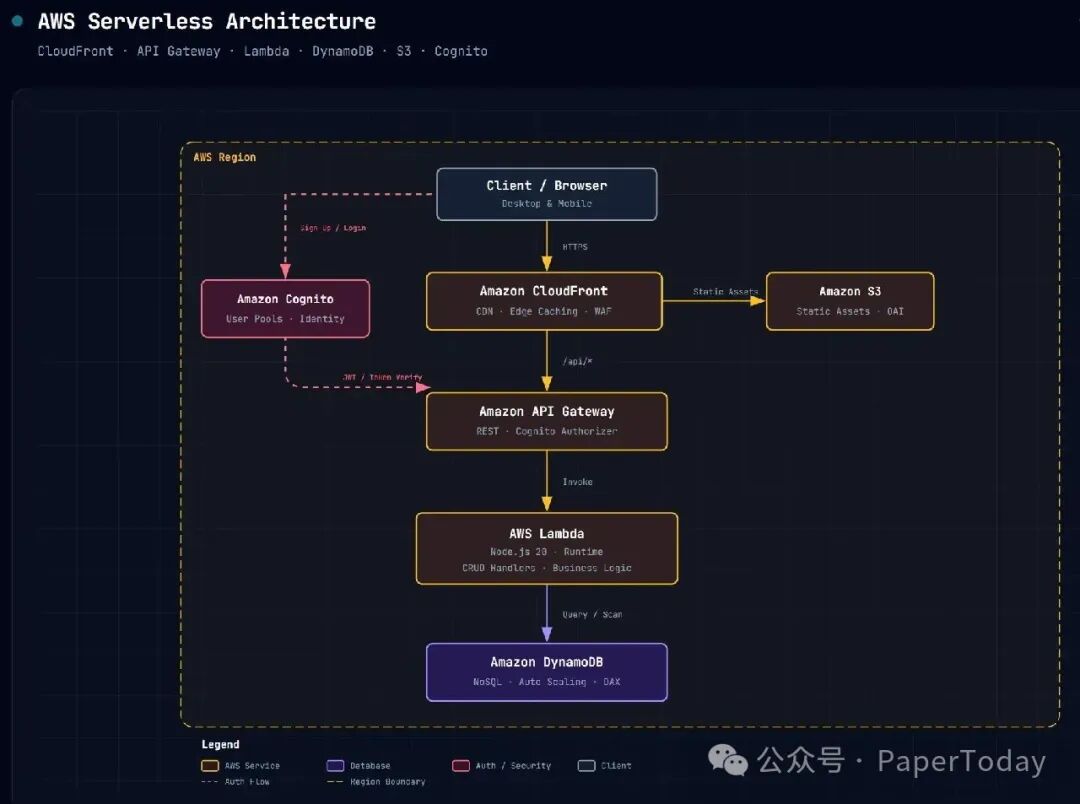The height and width of the screenshot is (804, 1080).
Task: Select the Amazon CloudFront node
Action: (x=544, y=301)
